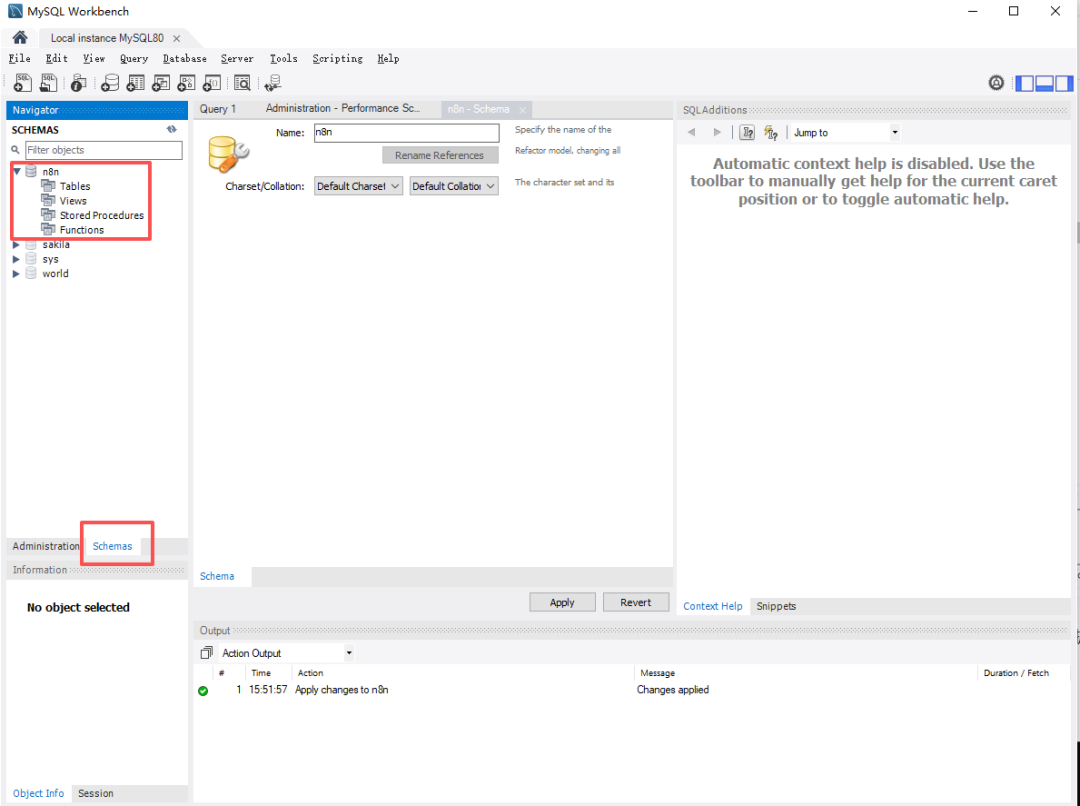The image size is (1080, 806).
Task: Click the schema editor database icon
Action: [x=228, y=154]
